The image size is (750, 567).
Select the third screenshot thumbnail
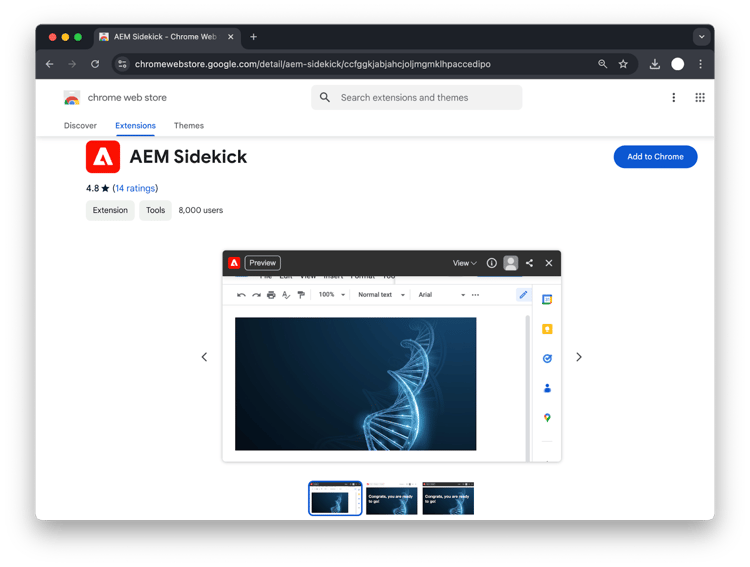[448, 499]
